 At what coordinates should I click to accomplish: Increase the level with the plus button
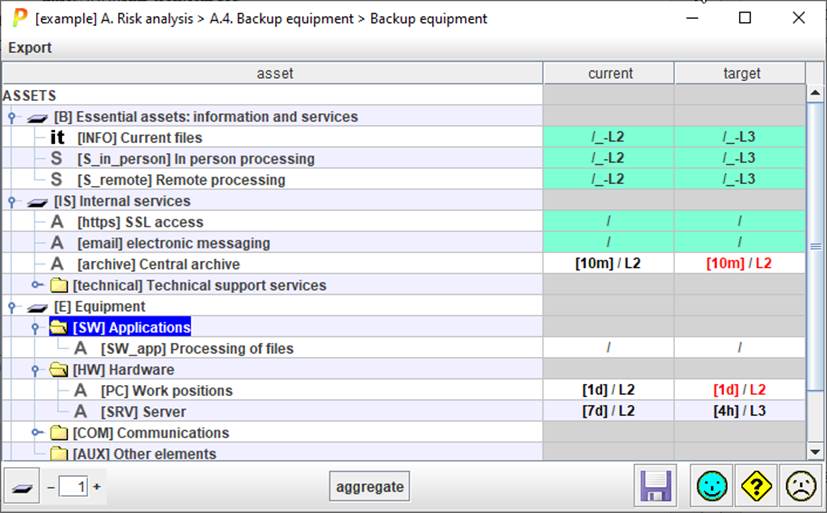click(x=97, y=487)
